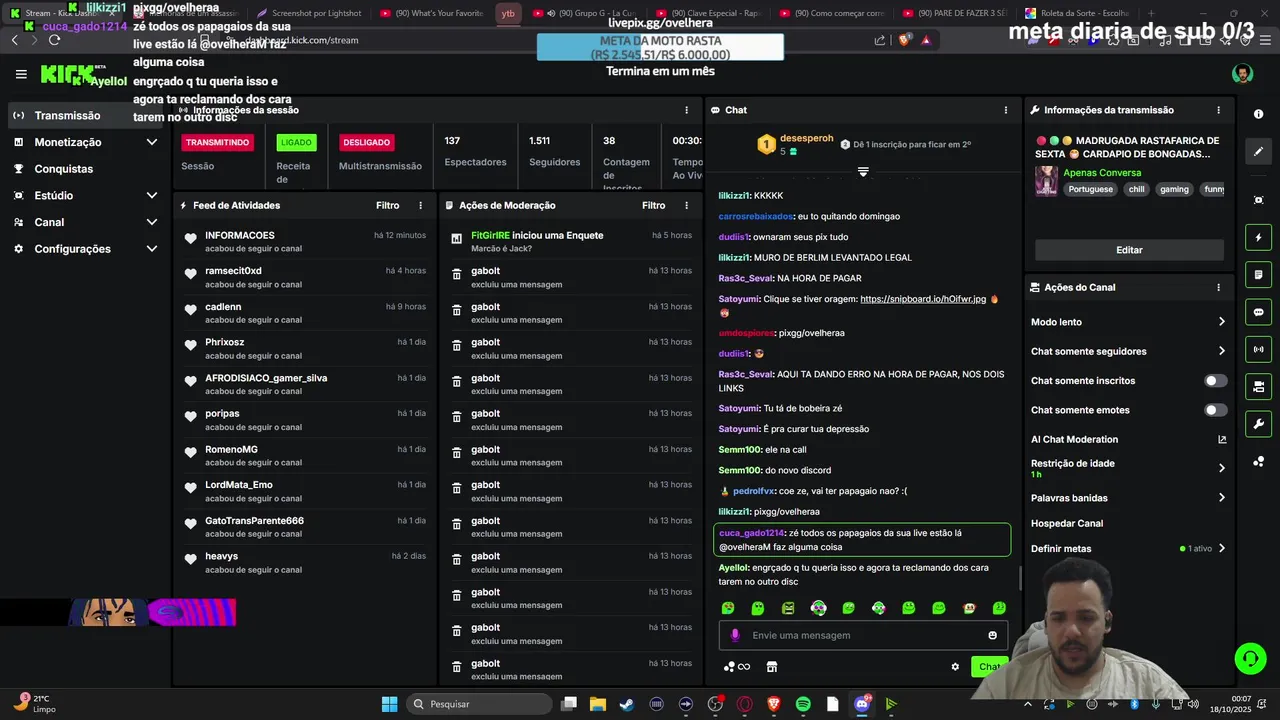The width and height of the screenshot is (1280, 720).
Task: Switch to Screenshot por Lightshot tab
Action: coord(309,13)
